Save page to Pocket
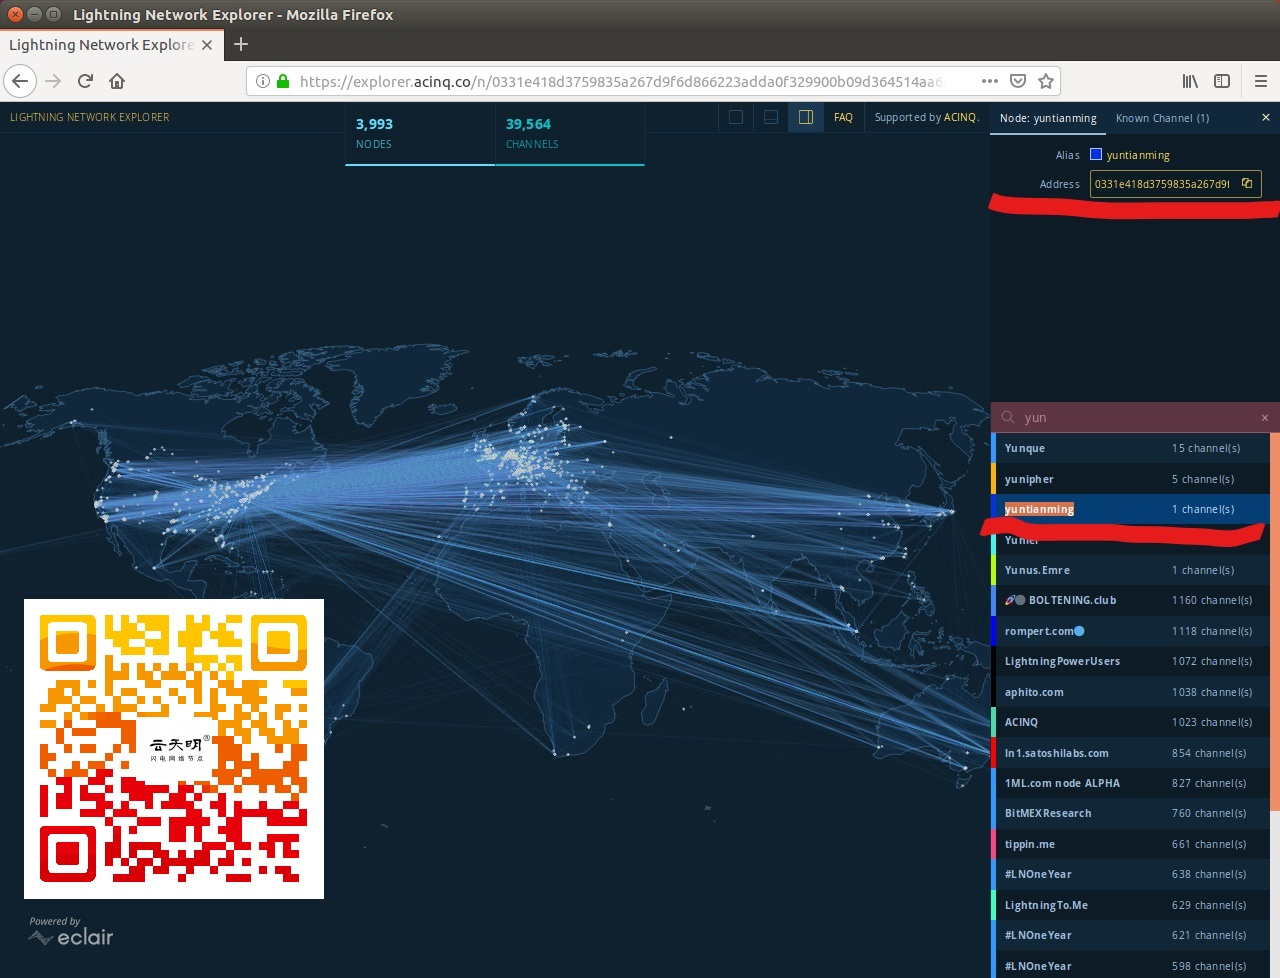Image resolution: width=1280 pixels, height=978 pixels. coord(1018,81)
